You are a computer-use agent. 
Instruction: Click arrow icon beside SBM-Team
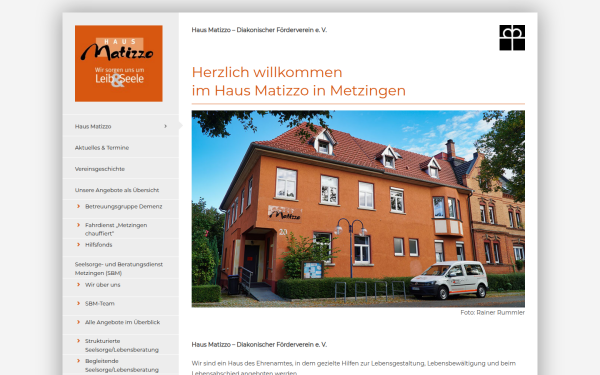(x=78, y=303)
